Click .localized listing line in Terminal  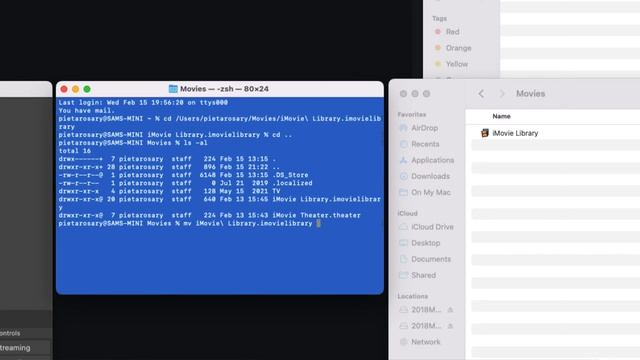click(185, 183)
